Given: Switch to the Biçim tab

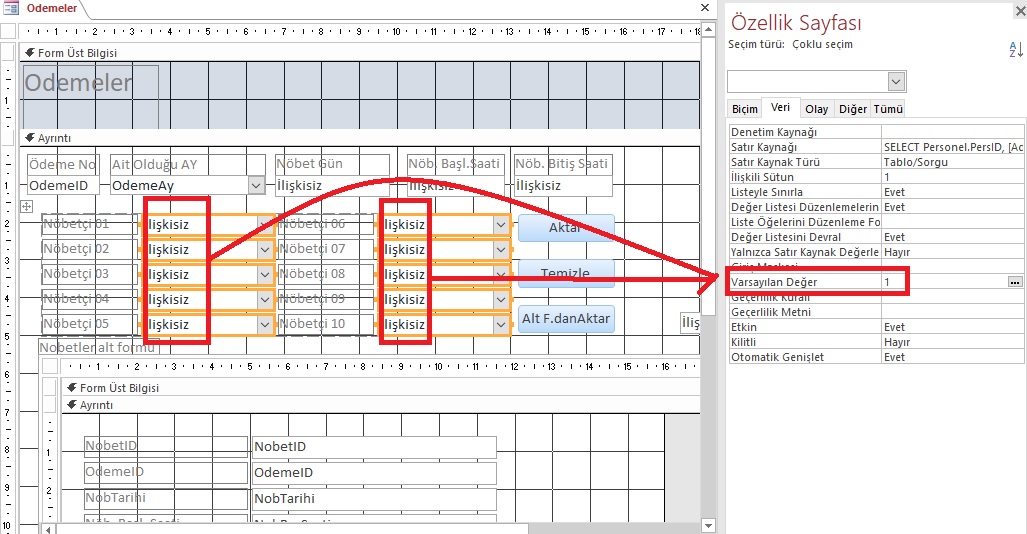Looking at the screenshot, I should point(745,109).
